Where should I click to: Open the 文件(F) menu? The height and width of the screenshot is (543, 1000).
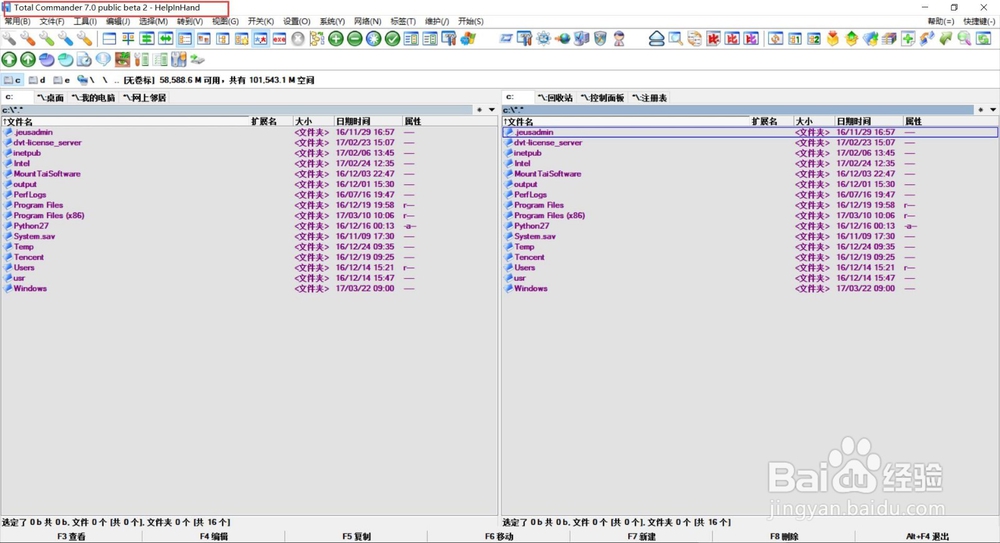tap(52, 21)
